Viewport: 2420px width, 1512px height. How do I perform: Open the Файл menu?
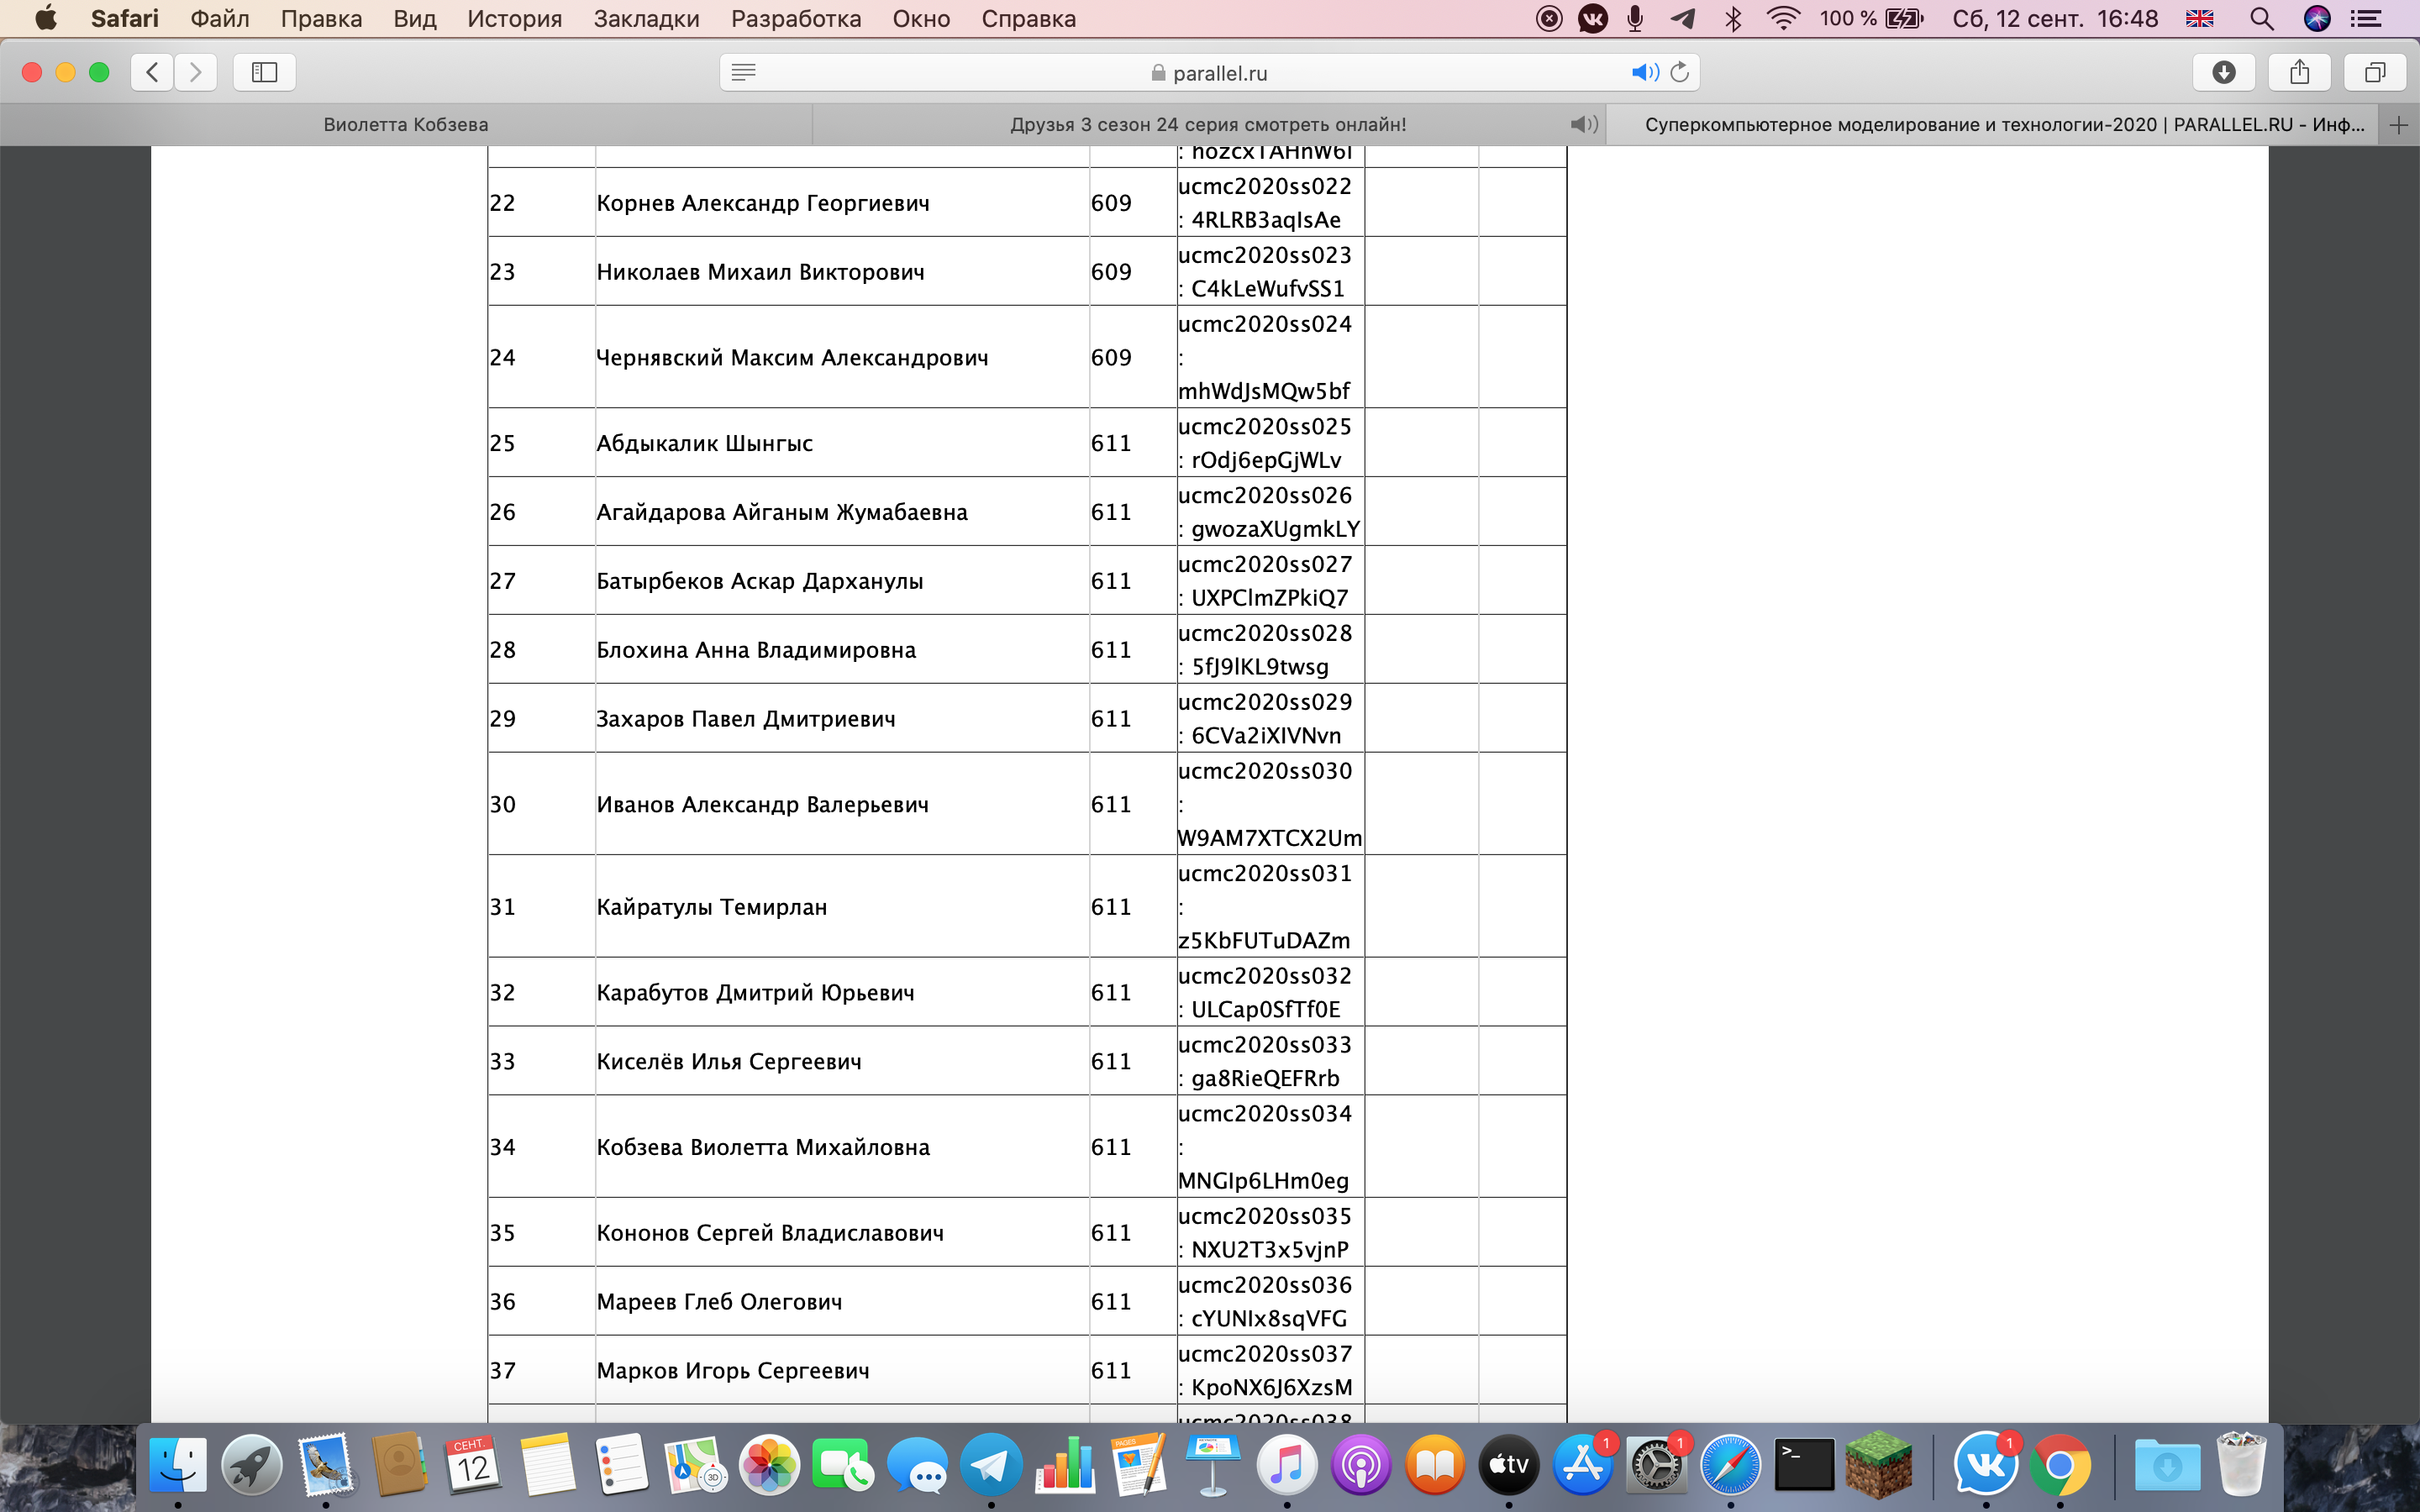point(219,18)
